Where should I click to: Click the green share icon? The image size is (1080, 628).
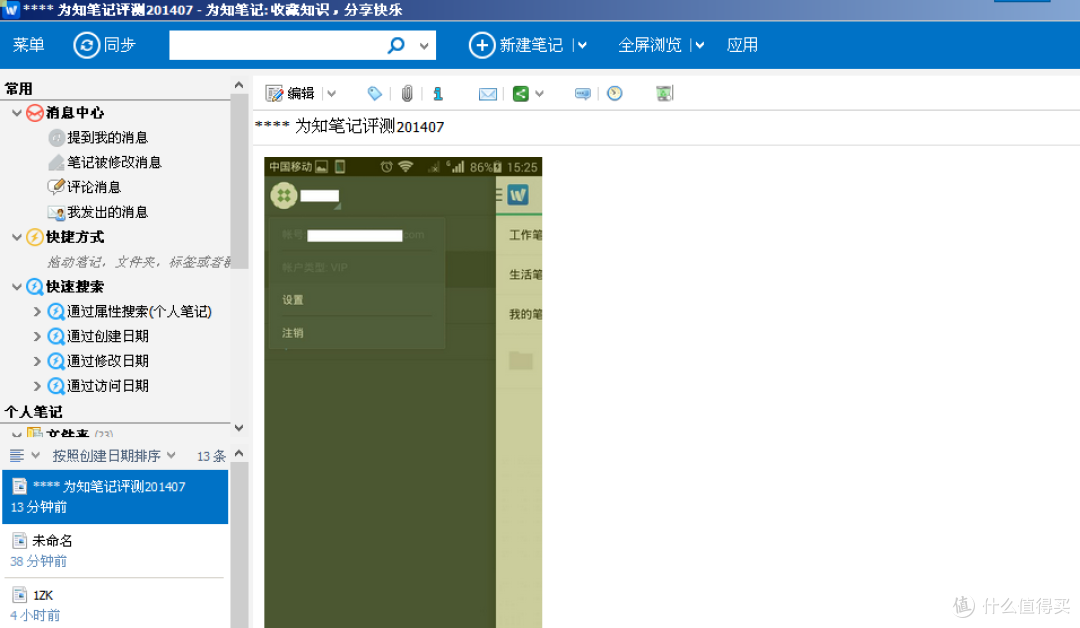click(521, 94)
